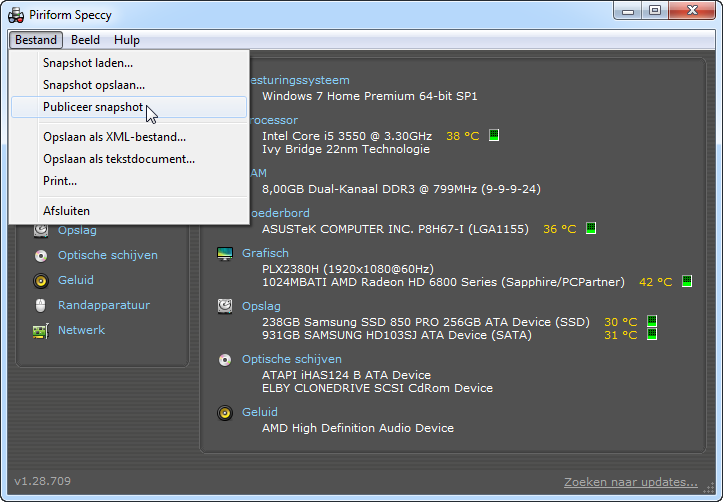The height and width of the screenshot is (502, 723).
Task: Click ASUSTeK COMPUTER INC. P8H67-I text
Action: point(395,229)
